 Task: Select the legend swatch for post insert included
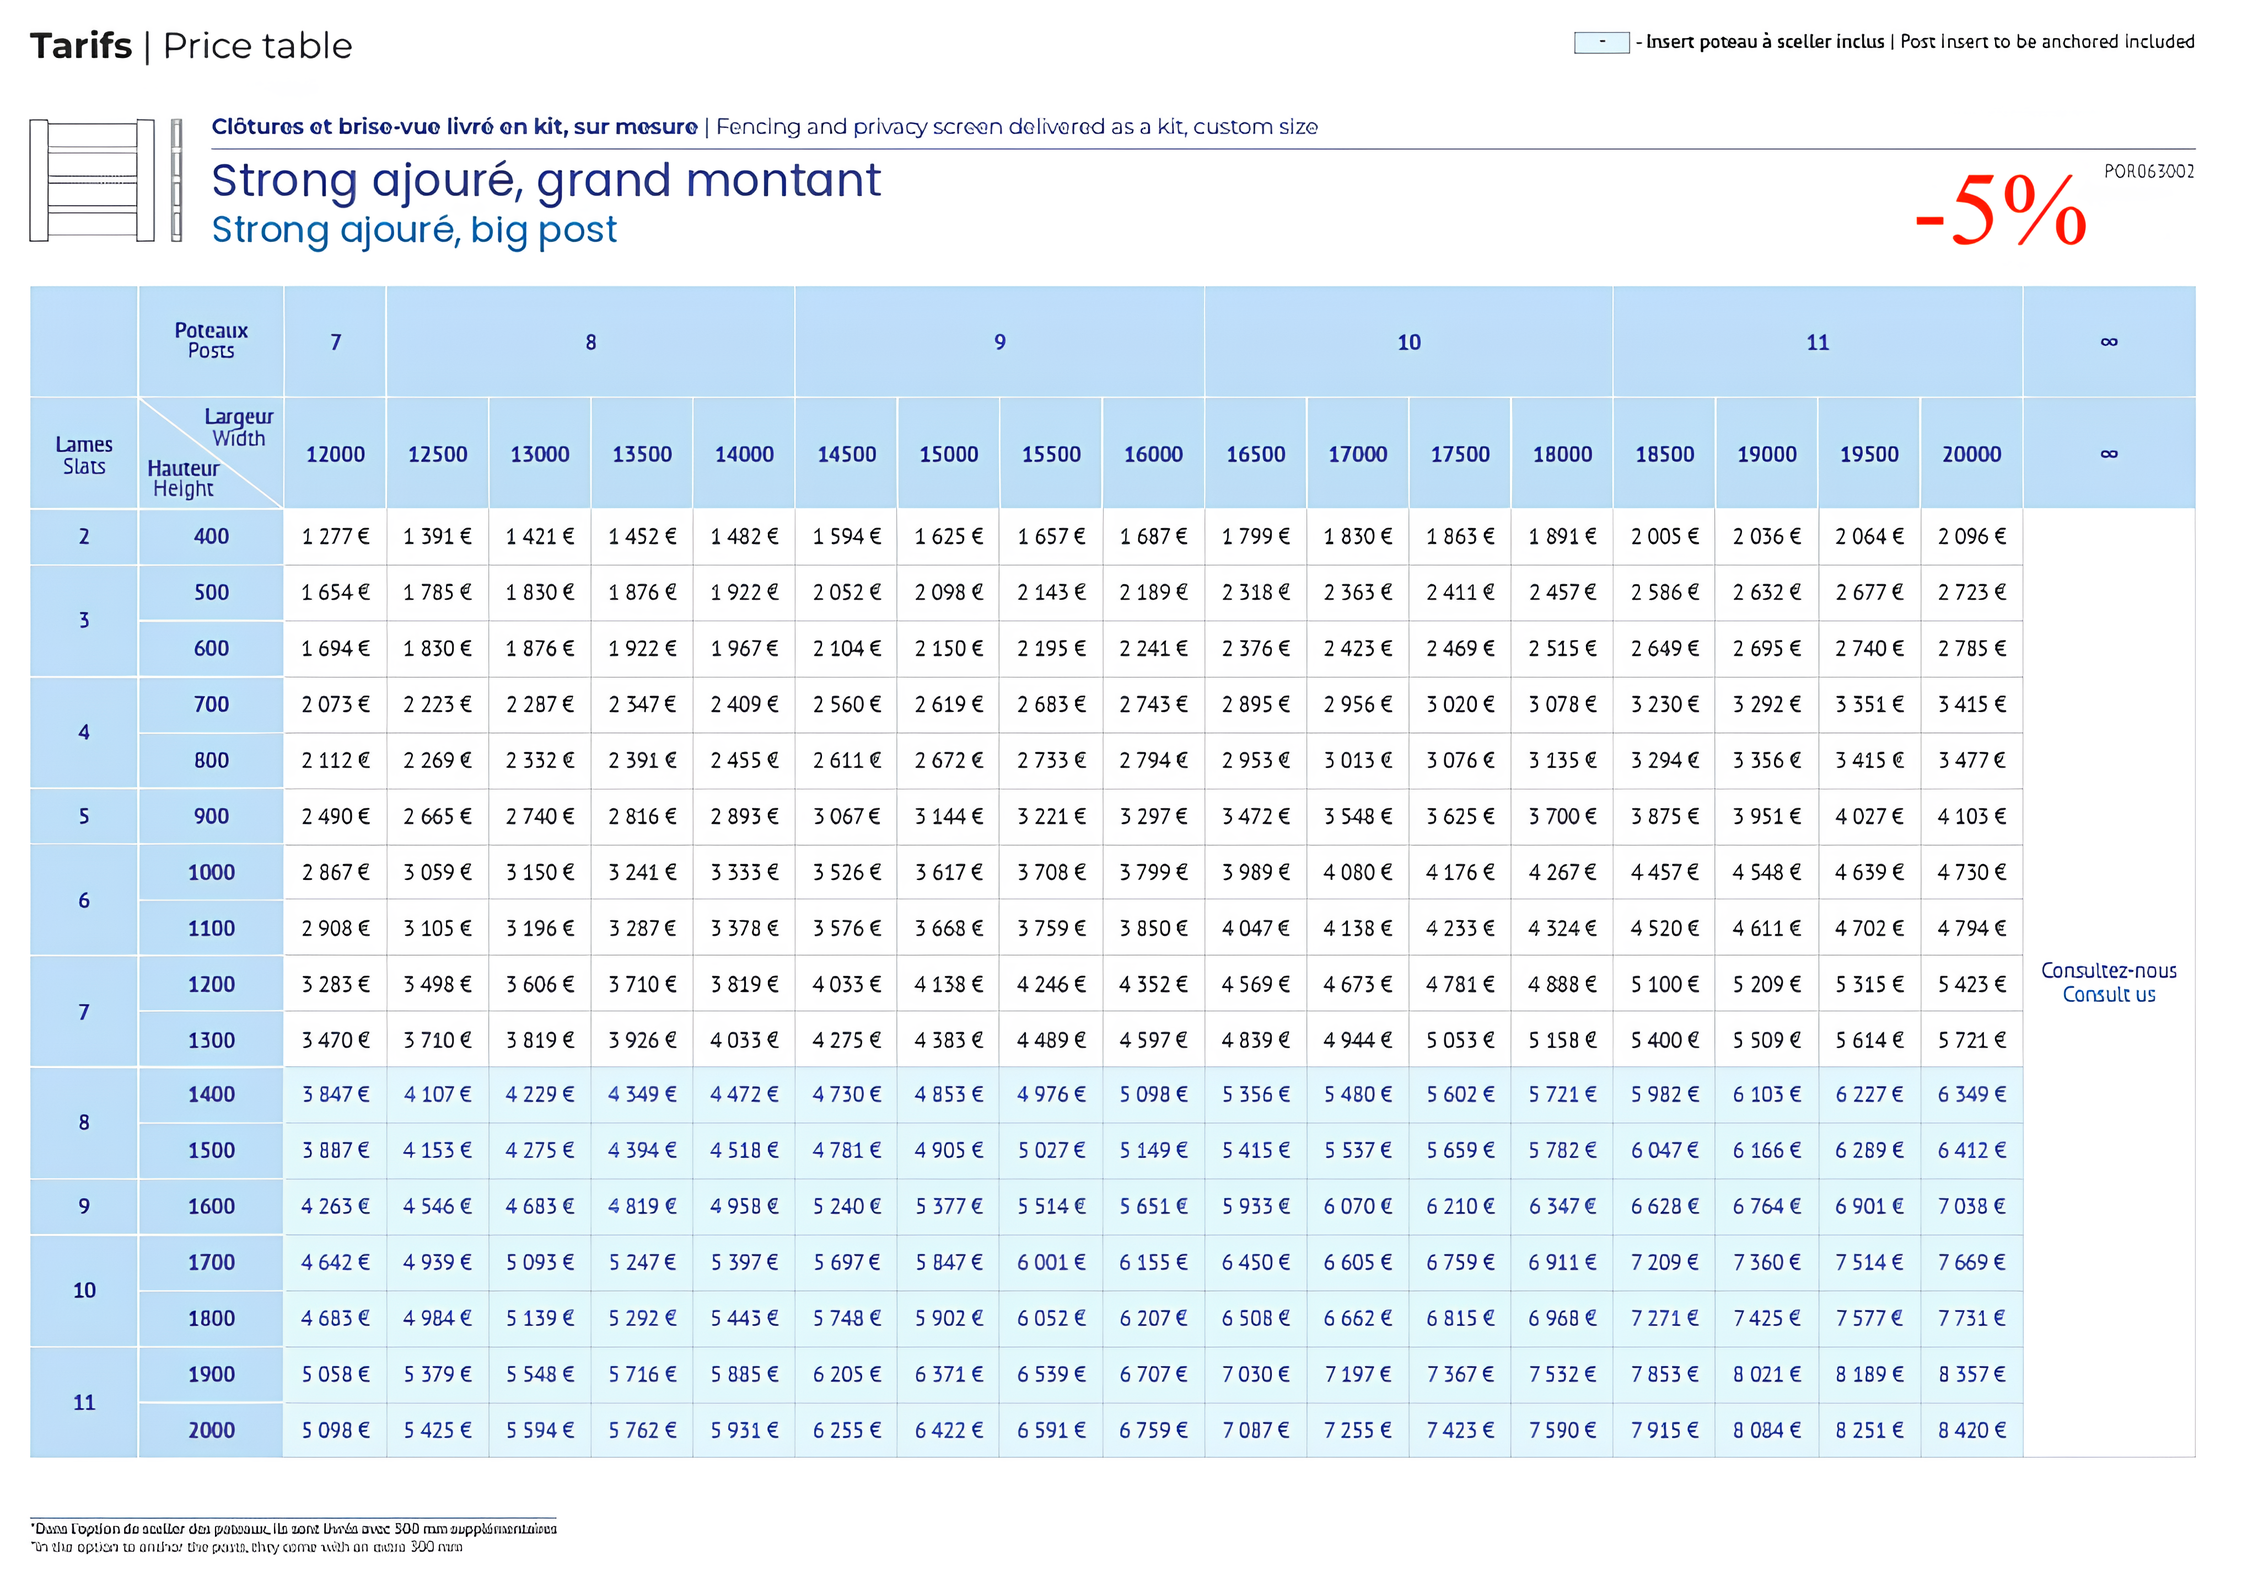[x=1600, y=41]
